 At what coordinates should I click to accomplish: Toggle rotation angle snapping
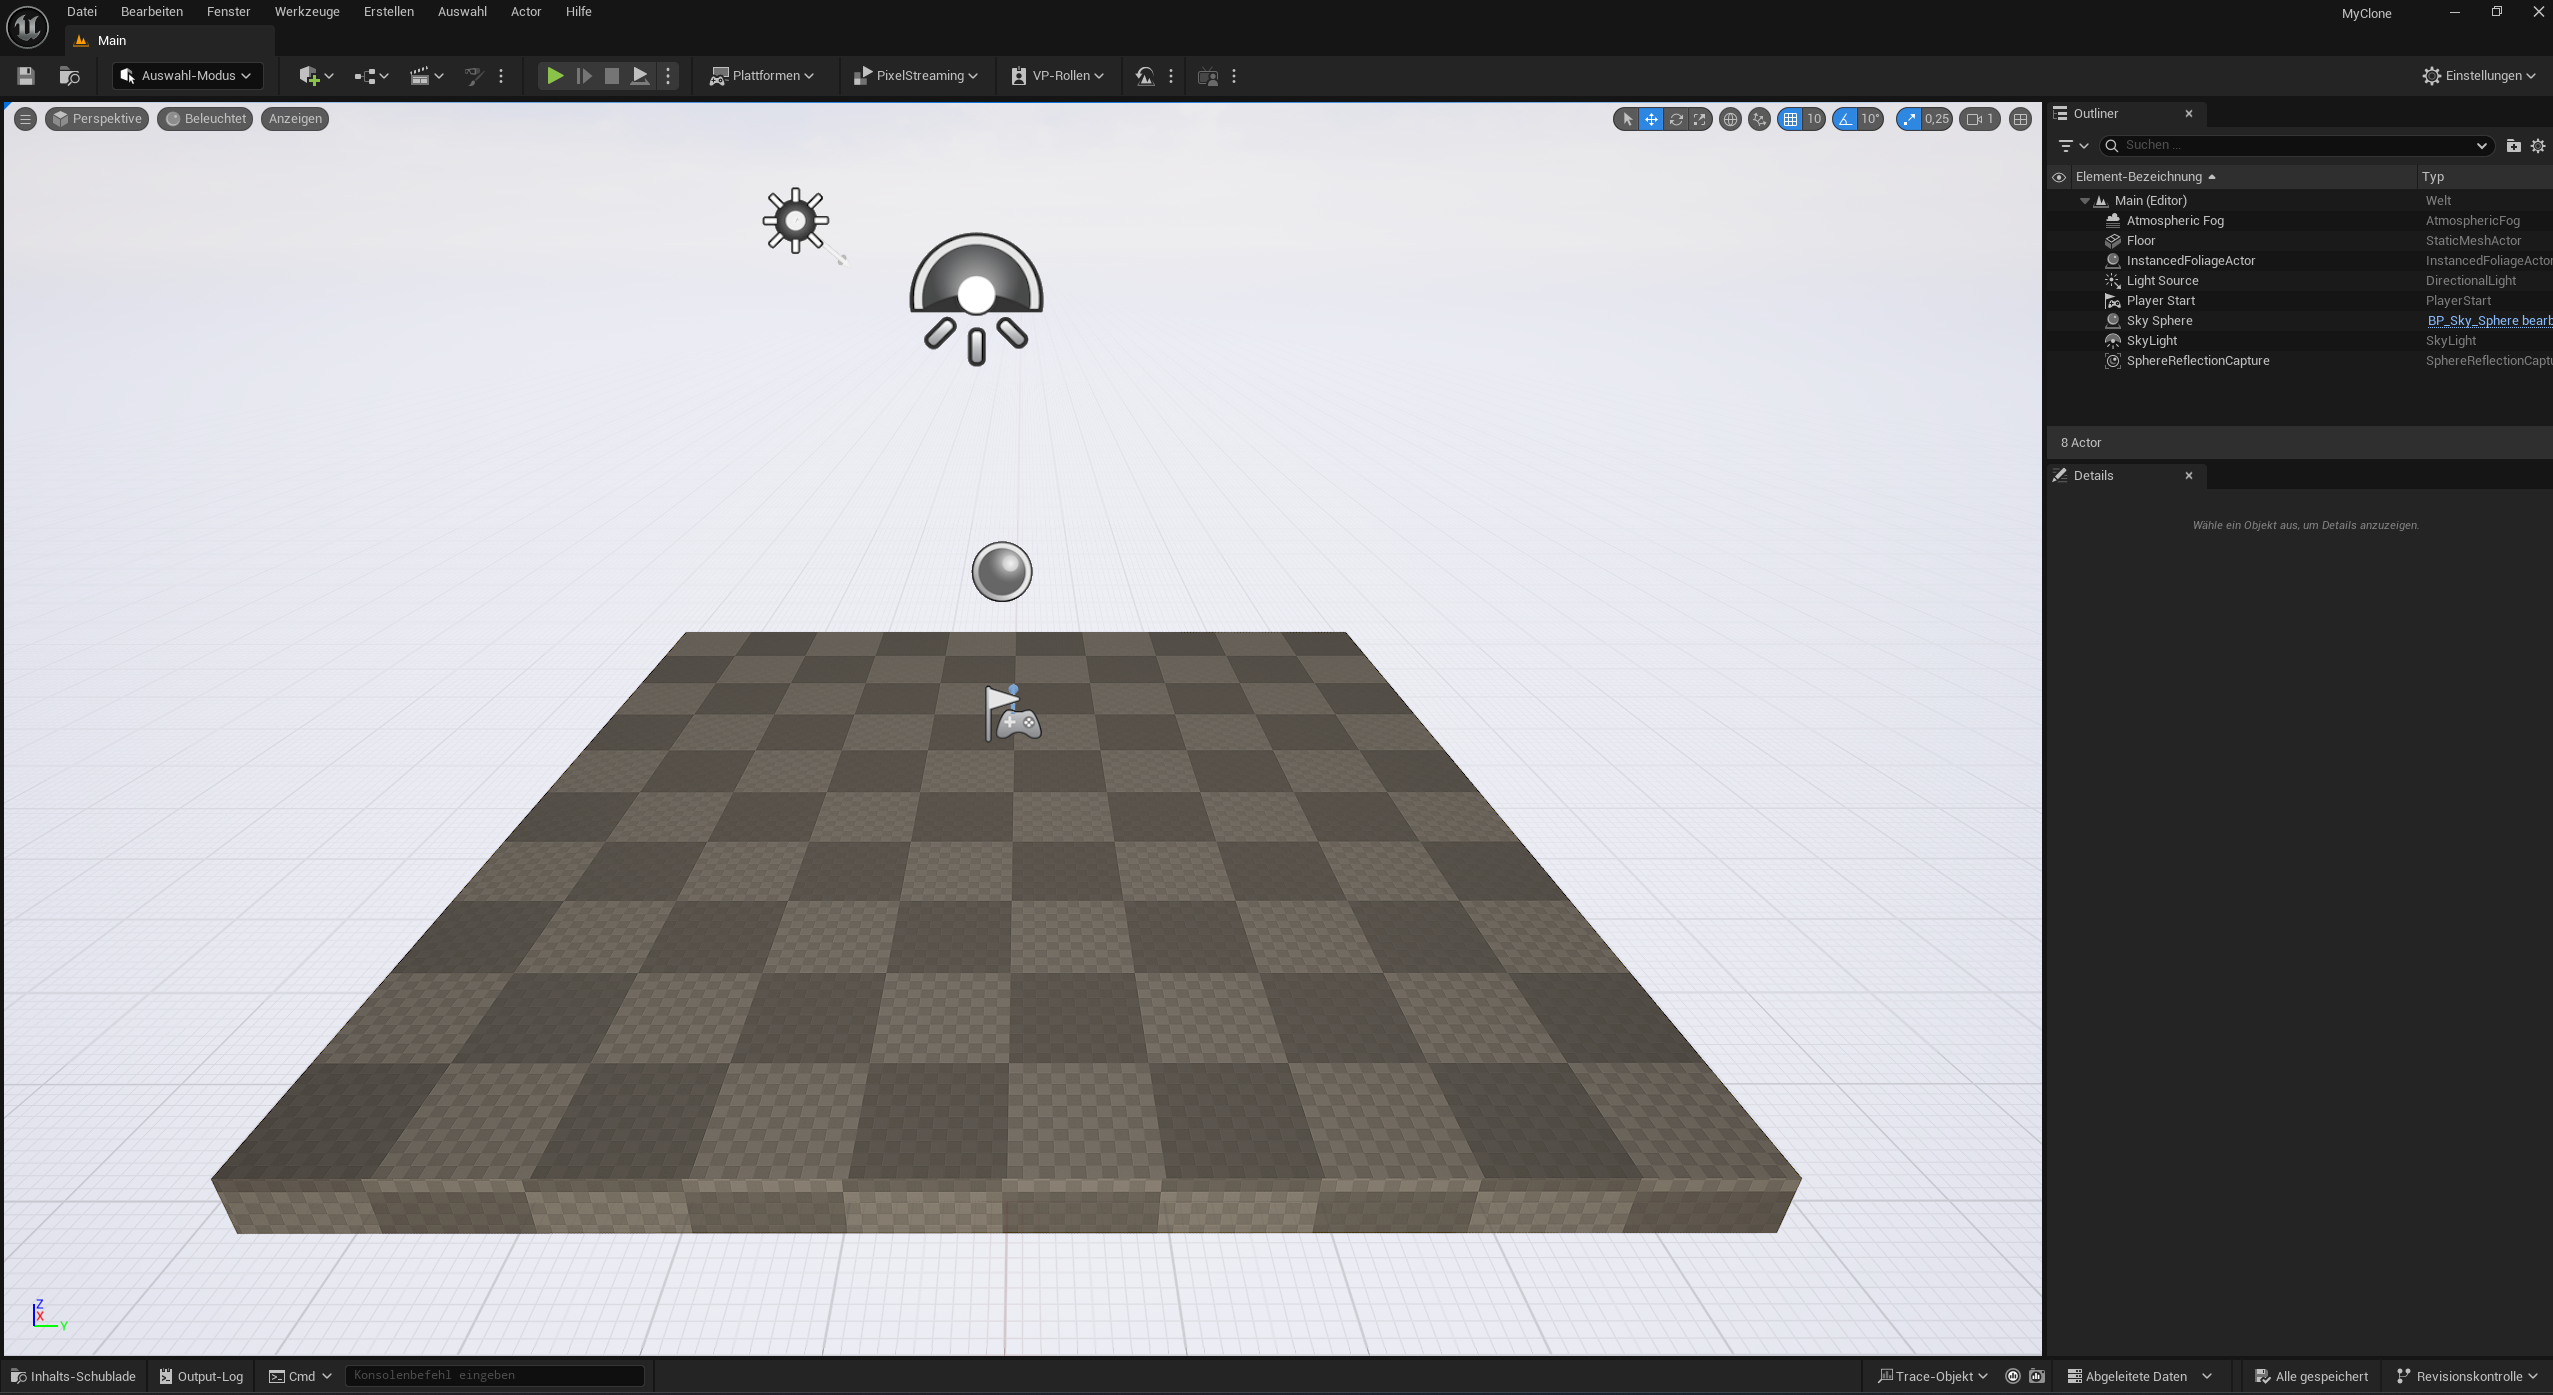[1845, 119]
